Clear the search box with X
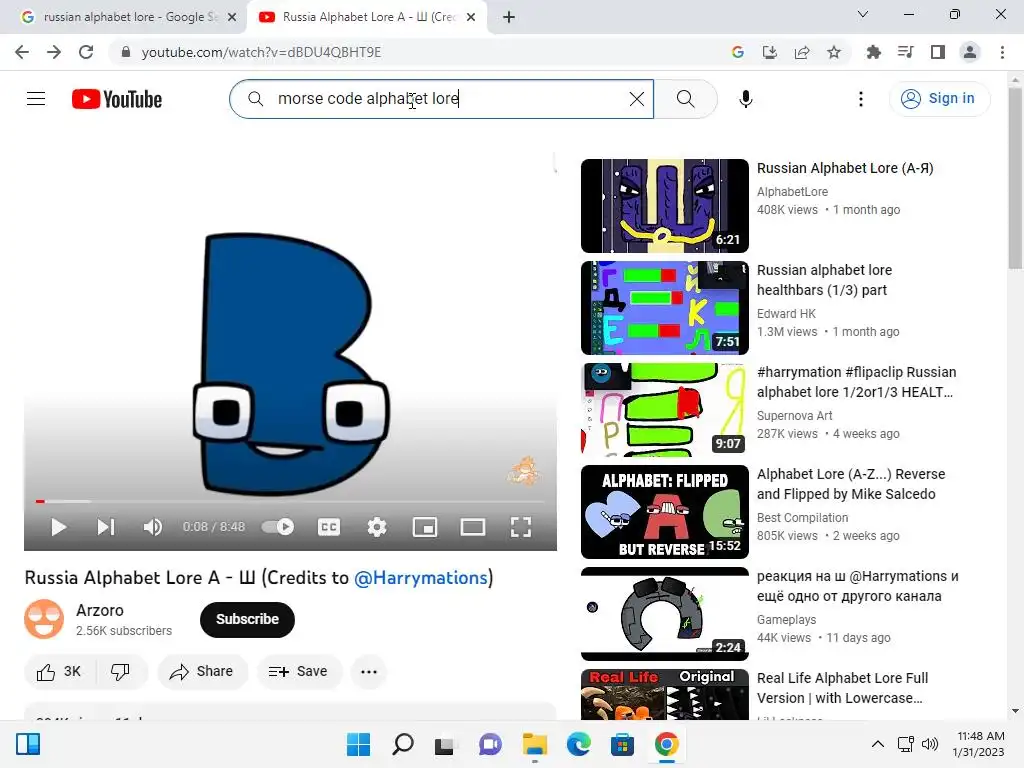This screenshot has height=768, width=1024. click(x=636, y=99)
